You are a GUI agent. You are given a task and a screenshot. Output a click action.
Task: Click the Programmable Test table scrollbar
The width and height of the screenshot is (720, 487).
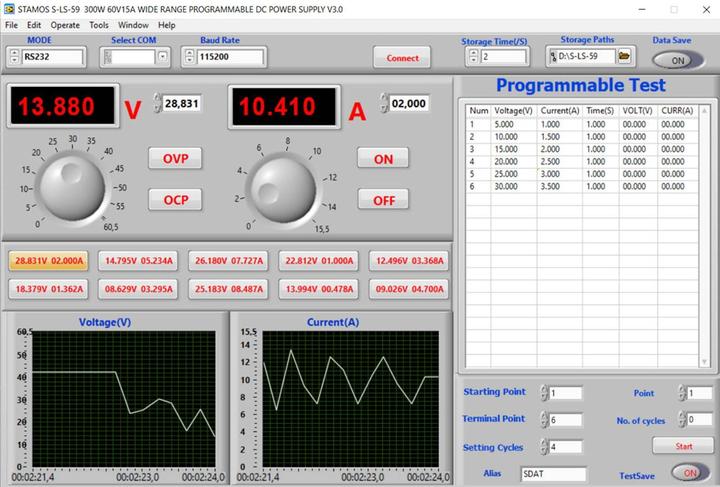704,236
